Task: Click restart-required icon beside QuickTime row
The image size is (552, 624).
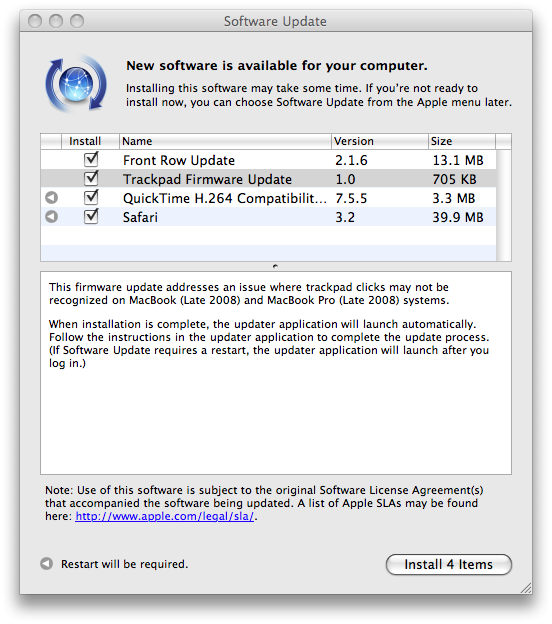Action: (51, 197)
